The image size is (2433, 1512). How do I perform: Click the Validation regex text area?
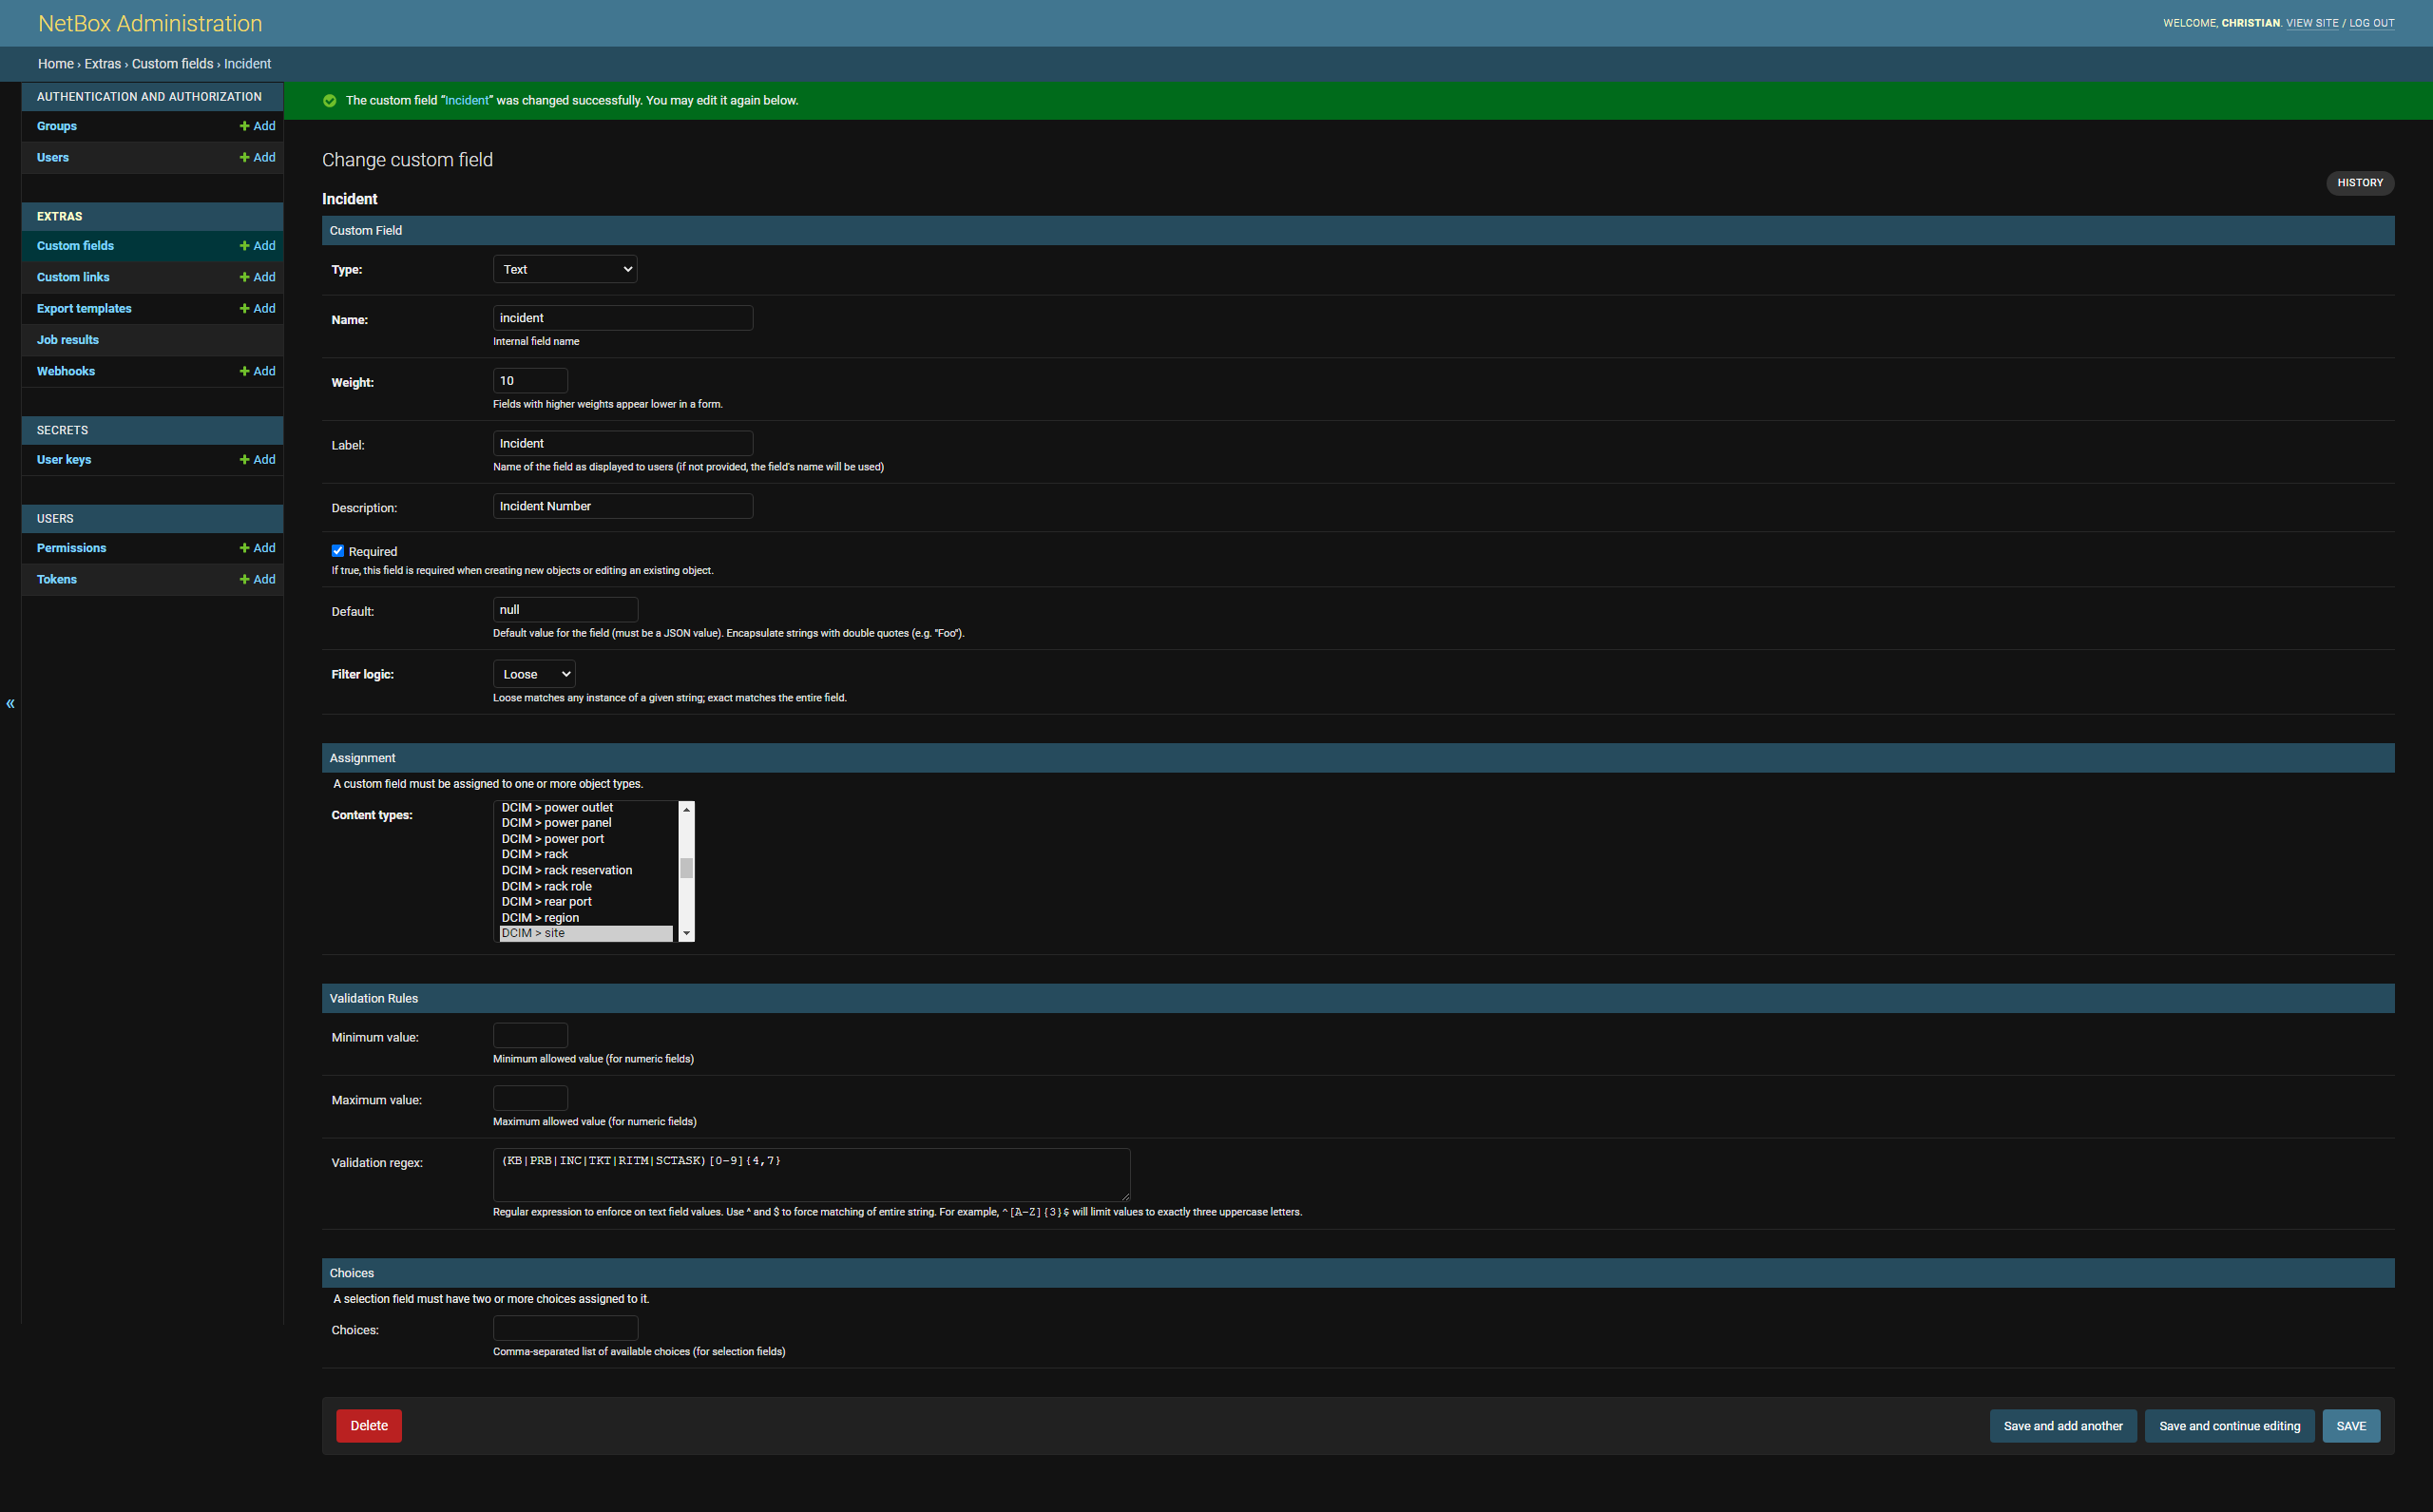click(811, 1174)
